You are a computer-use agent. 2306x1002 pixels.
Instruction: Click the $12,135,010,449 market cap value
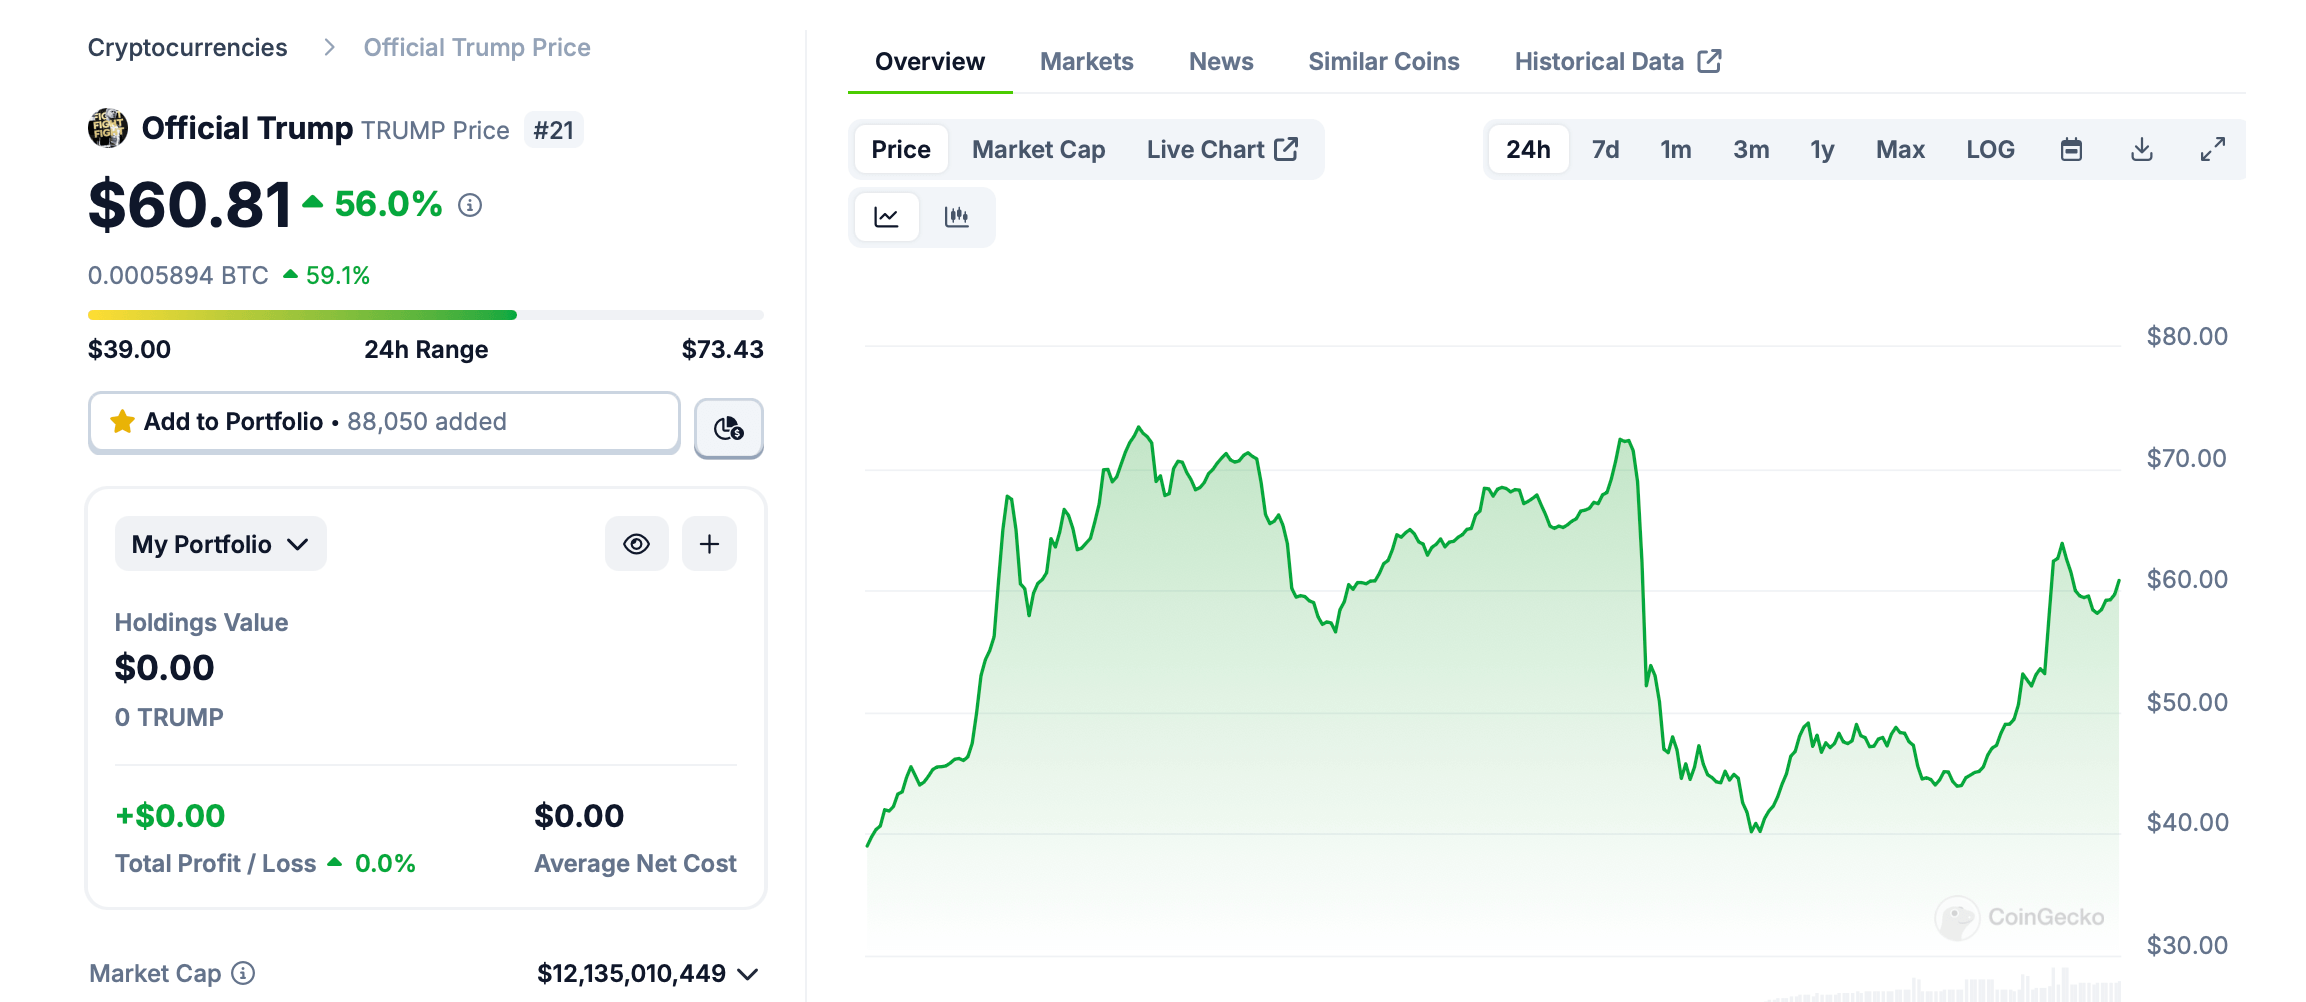click(631, 973)
